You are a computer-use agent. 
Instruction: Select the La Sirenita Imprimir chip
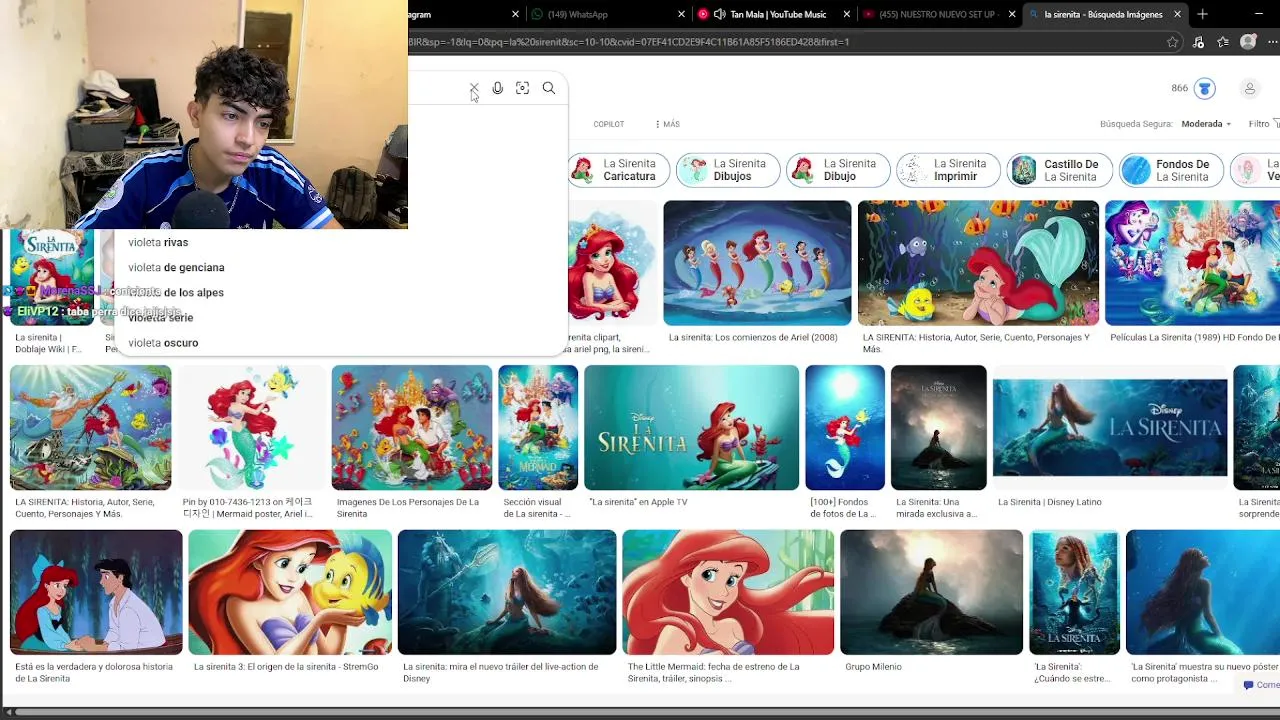click(x=948, y=170)
